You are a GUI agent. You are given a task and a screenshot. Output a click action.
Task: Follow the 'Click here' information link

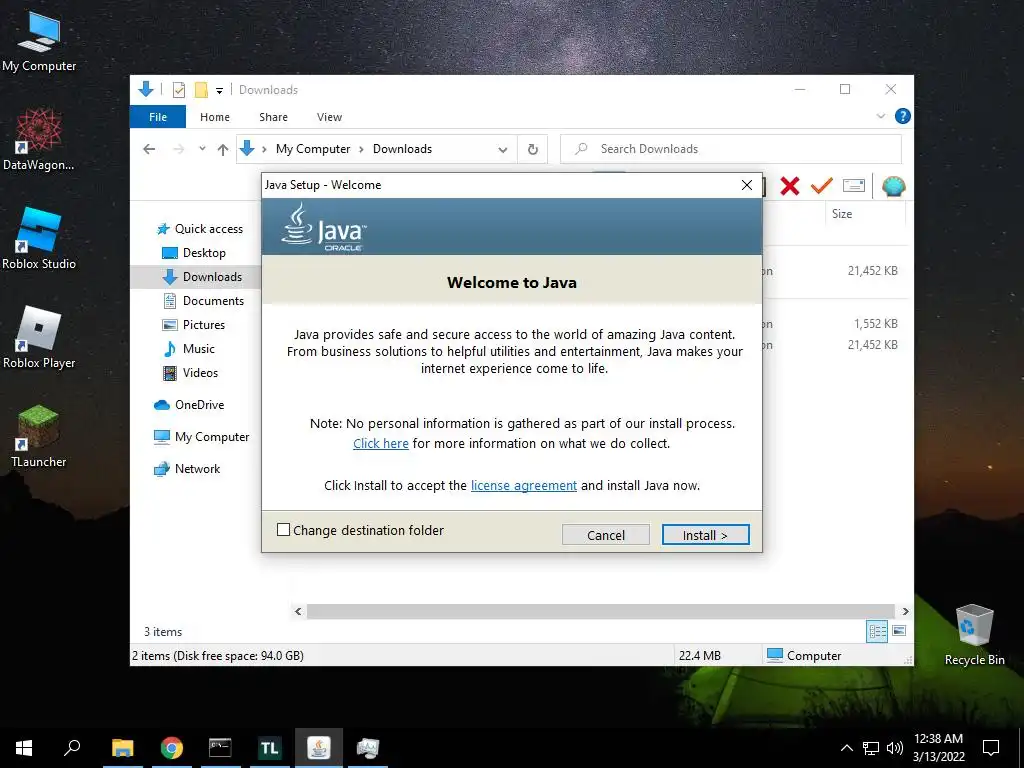click(381, 443)
